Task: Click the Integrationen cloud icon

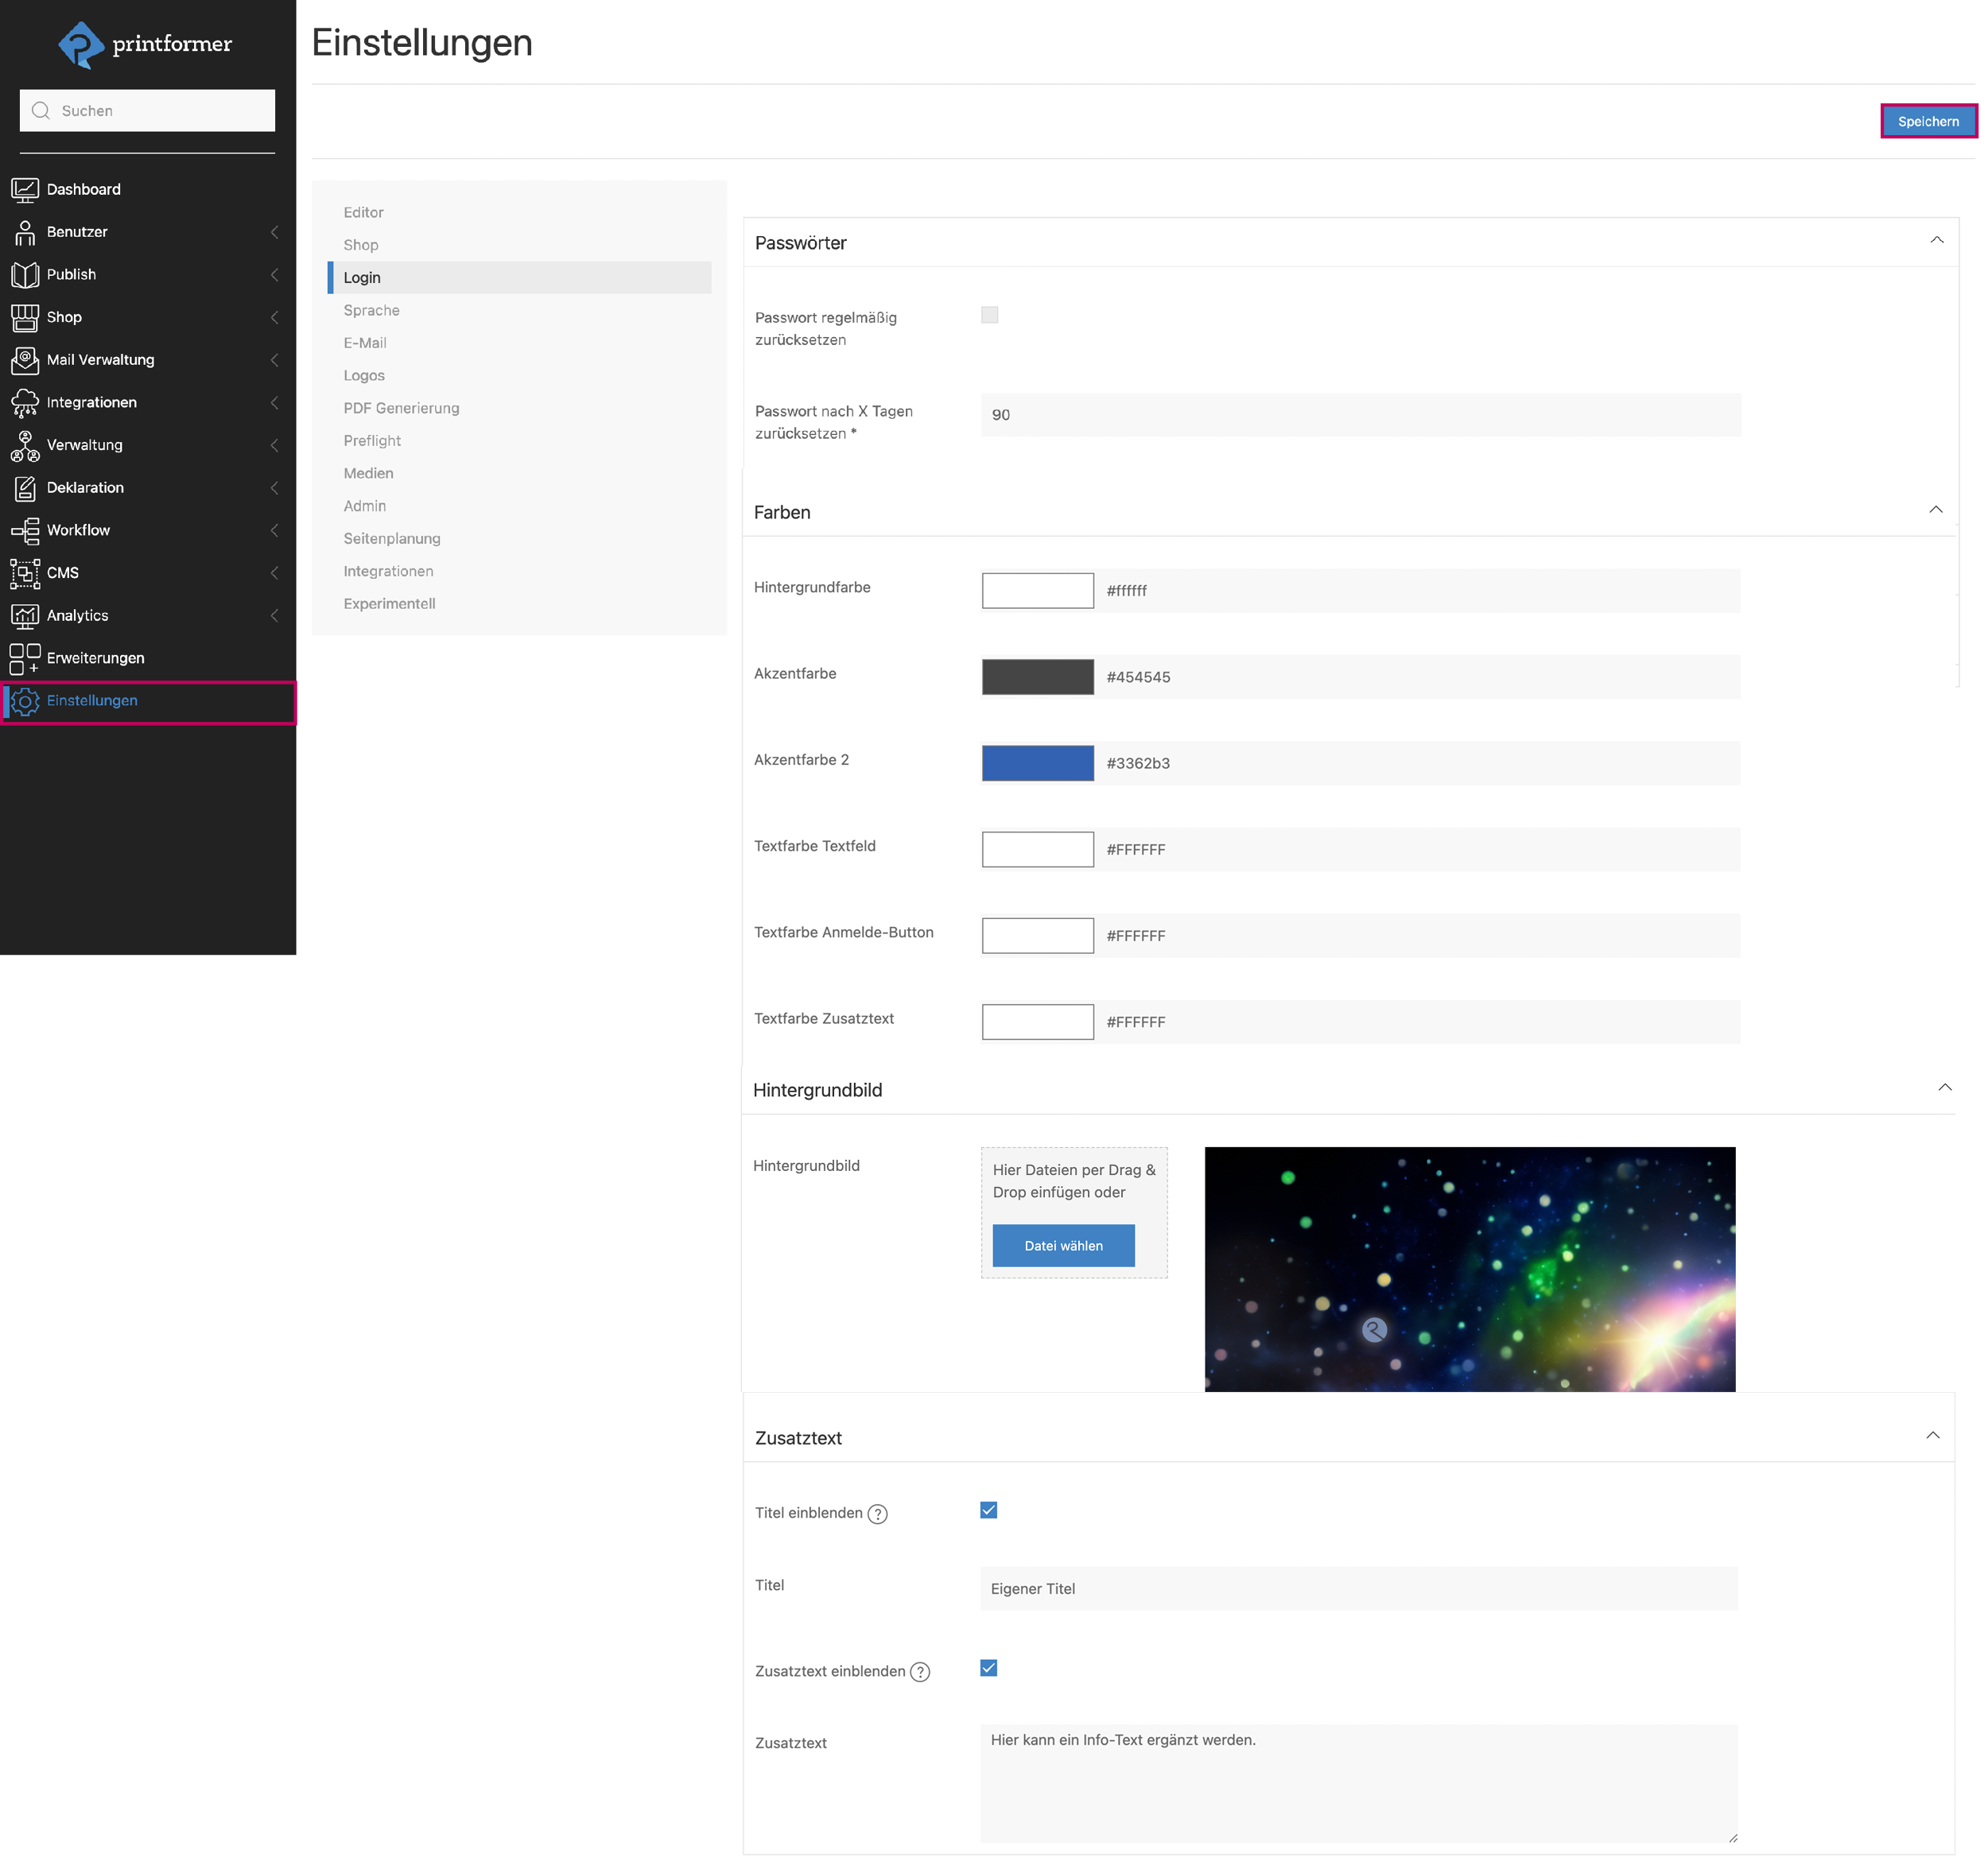Action: point(25,402)
